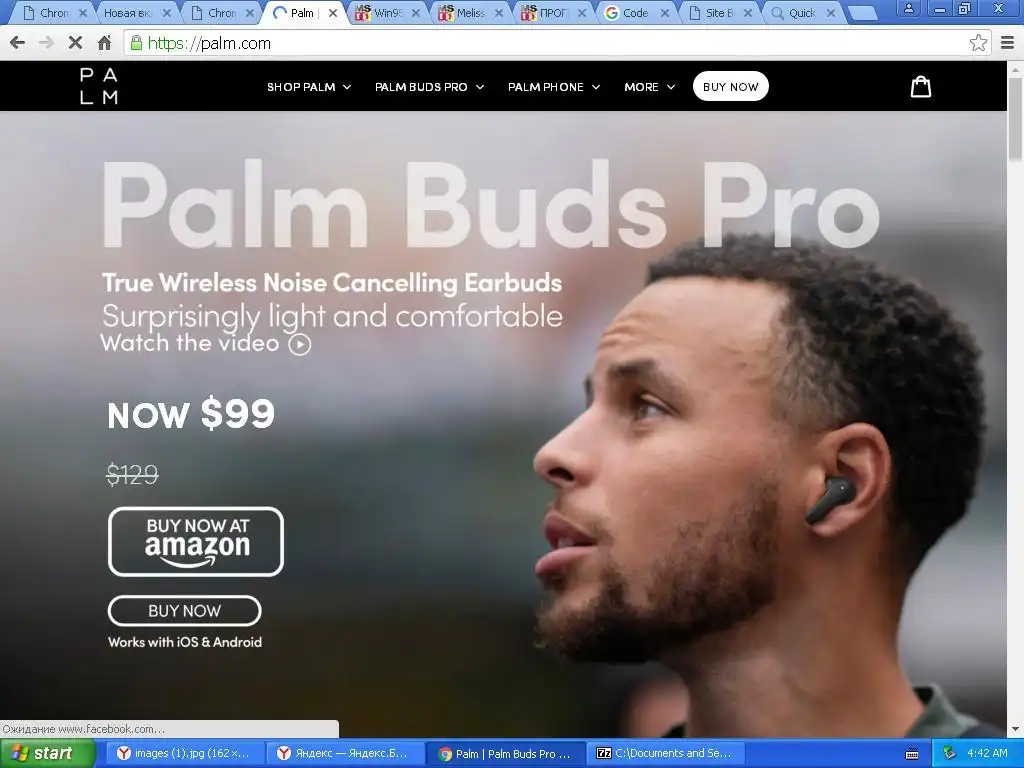This screenshot has height=768, width=1024.
Task: Open the shopping bag cart icon
Action: tap(921, 86)
